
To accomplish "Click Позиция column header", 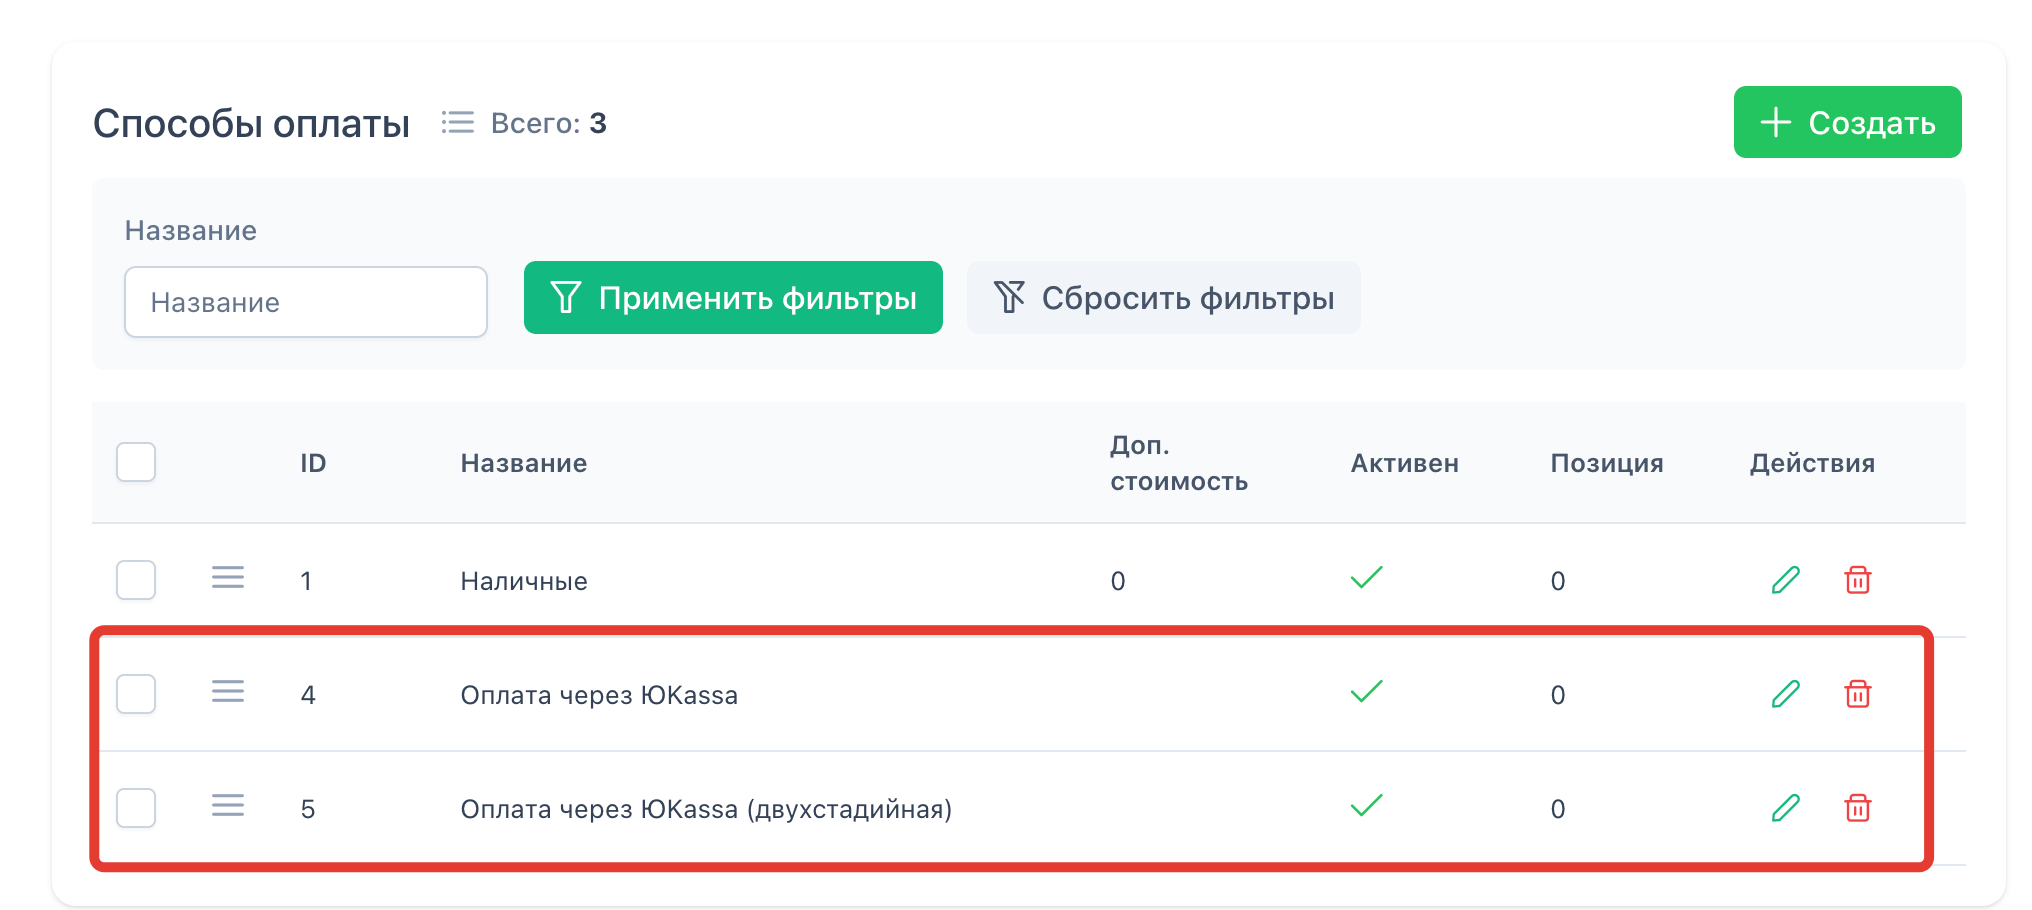I will [x=1606, y=463].
